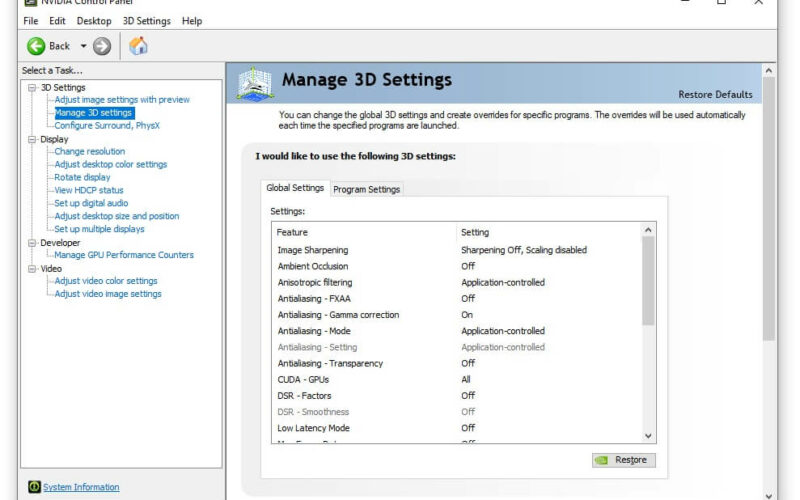Click the settings list scrollbar thumb
The width and height of the screenshot is (800, 500).
[x=648, y=281]
